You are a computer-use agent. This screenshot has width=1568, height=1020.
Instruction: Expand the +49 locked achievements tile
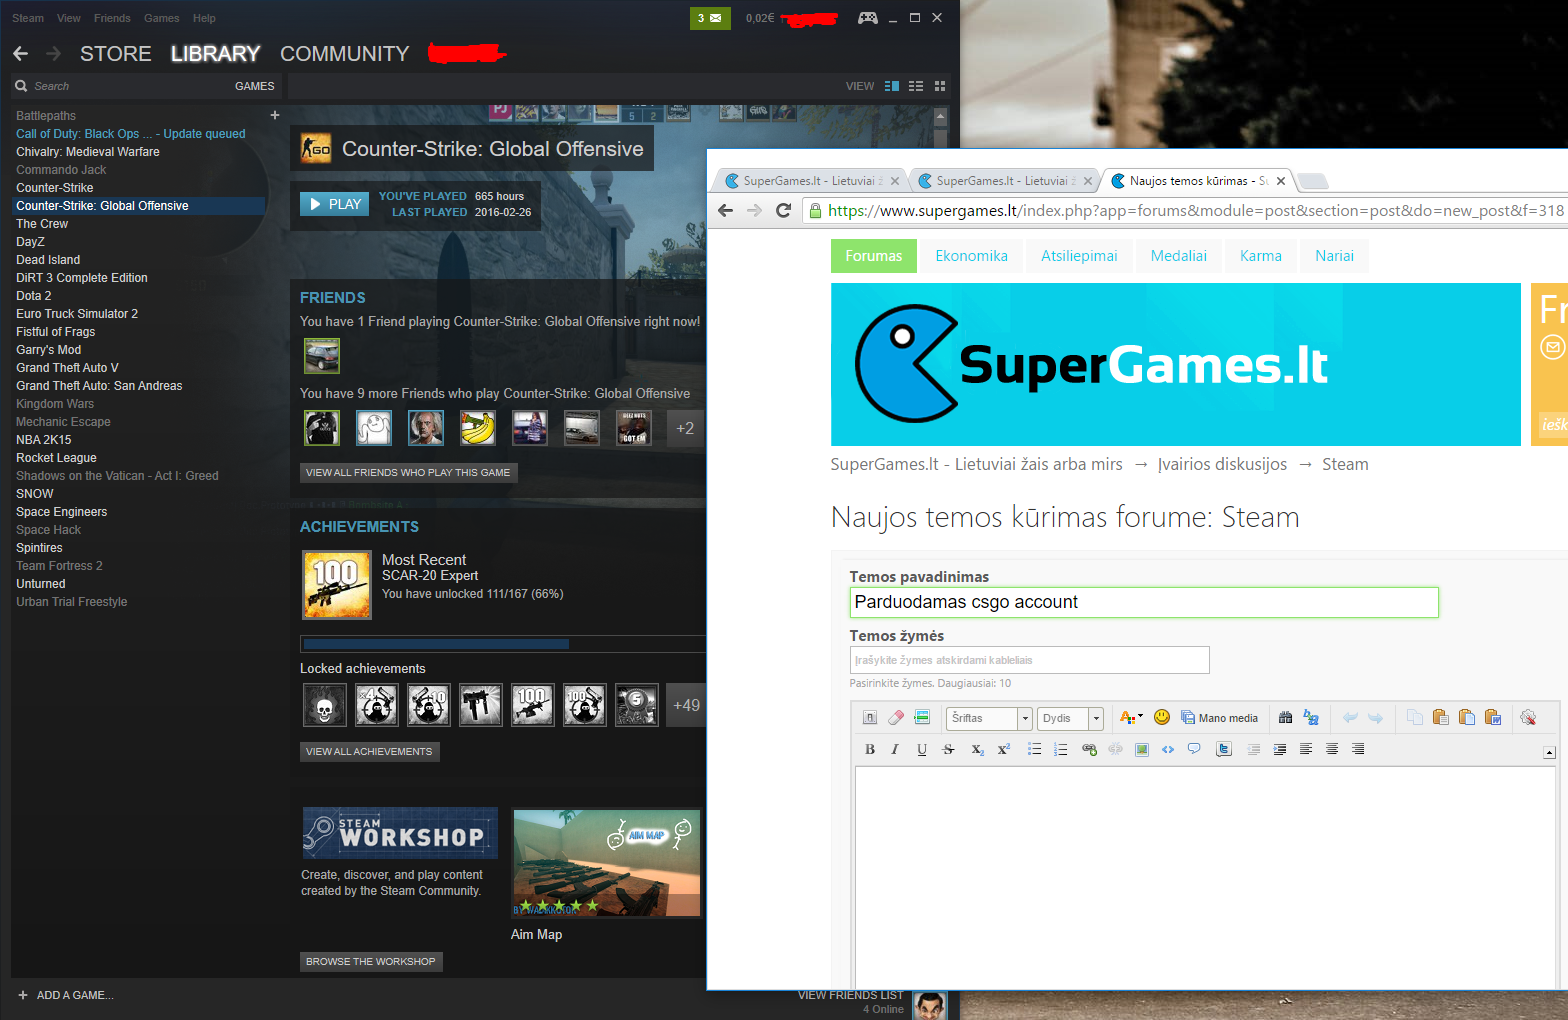(686, 705)
